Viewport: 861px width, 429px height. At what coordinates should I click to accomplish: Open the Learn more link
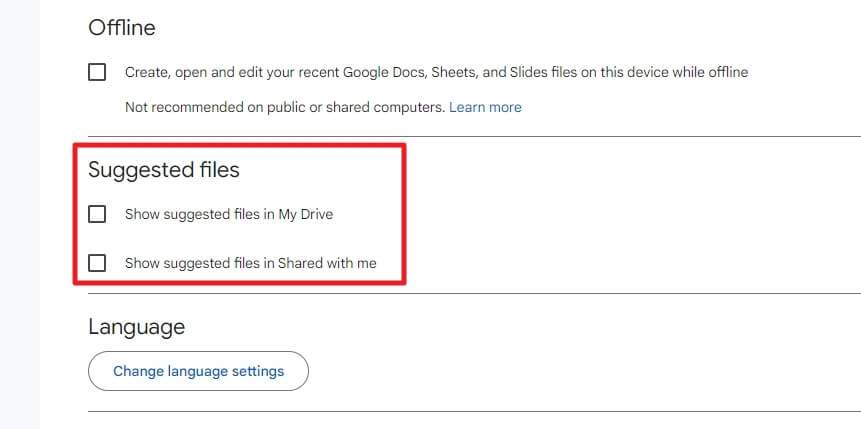(485, 107)
